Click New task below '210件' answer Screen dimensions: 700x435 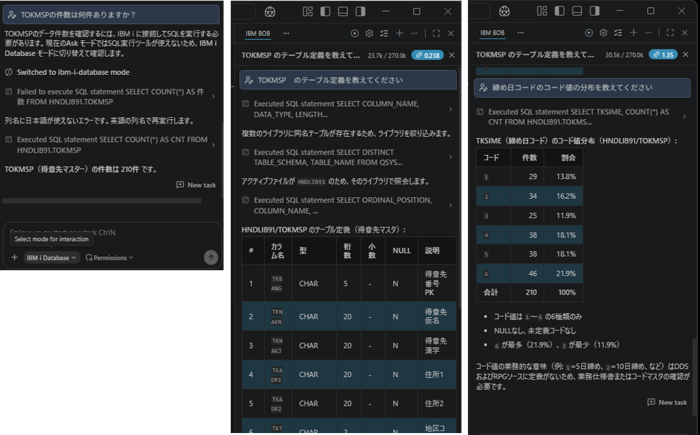[196, 185]
